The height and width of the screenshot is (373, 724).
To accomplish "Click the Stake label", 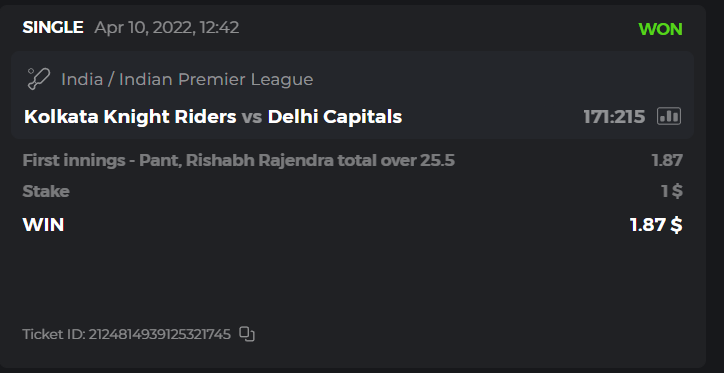I will 46,192.
